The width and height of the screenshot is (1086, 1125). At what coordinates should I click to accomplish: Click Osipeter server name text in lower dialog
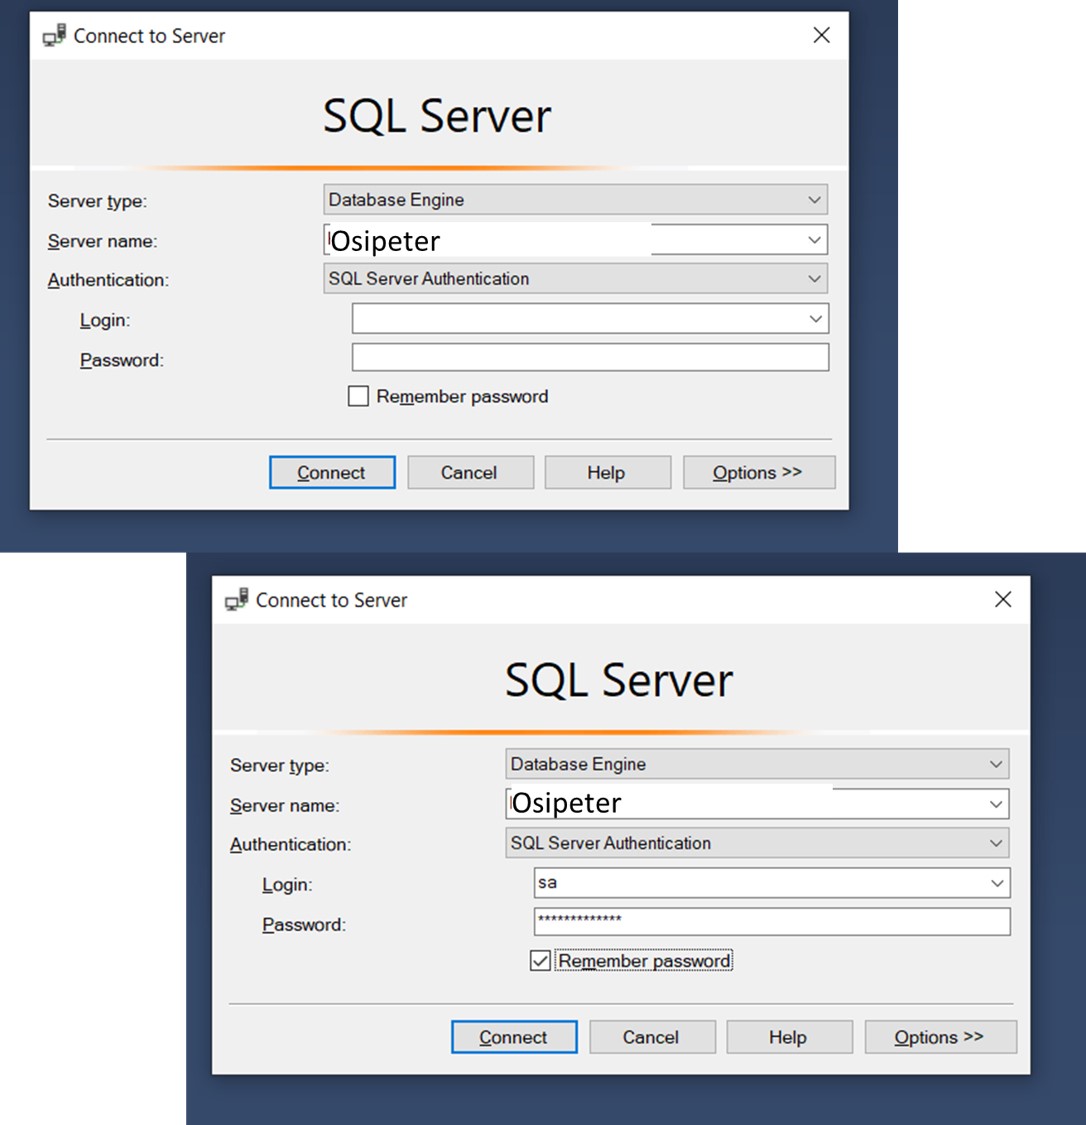tap(567, 803)
